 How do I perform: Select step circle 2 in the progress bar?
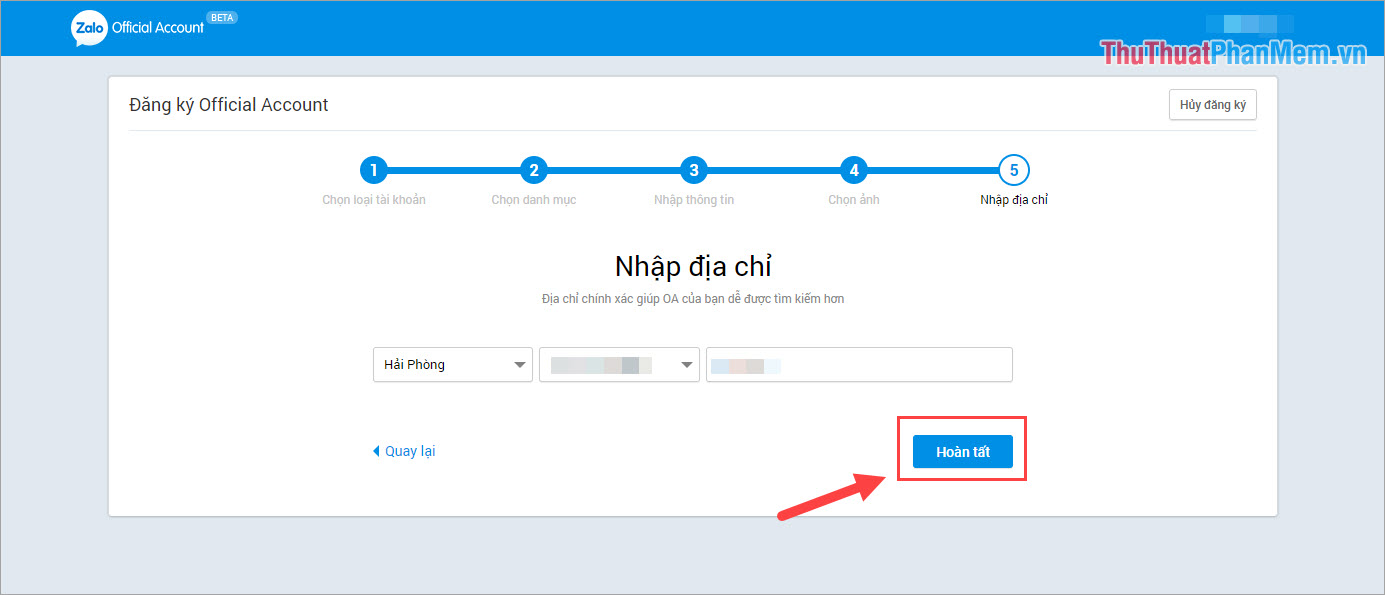[x=533, y=170]
